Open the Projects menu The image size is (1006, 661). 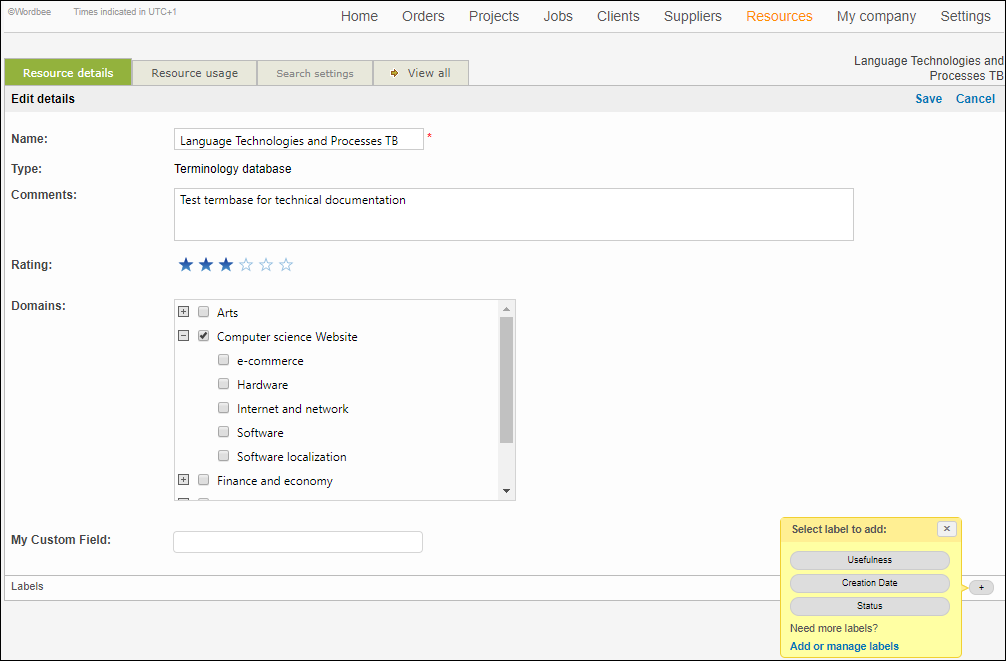494,16
